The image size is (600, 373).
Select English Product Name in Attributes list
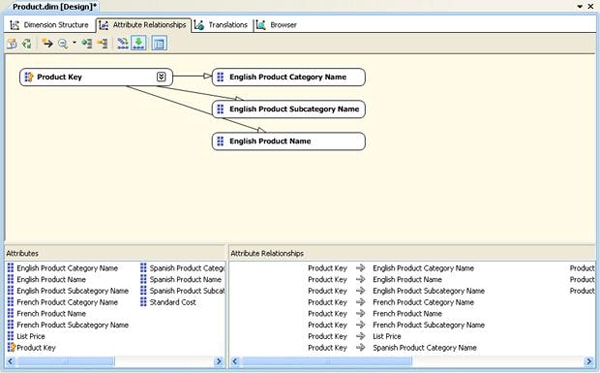(51, 279)
